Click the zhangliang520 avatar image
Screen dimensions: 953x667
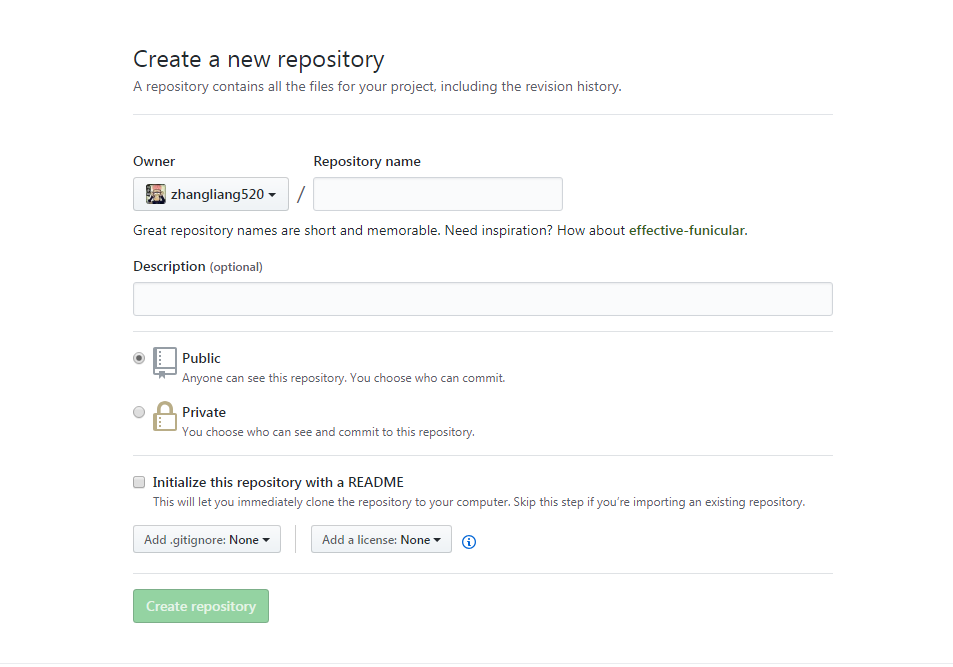click(x=156, y=194)
